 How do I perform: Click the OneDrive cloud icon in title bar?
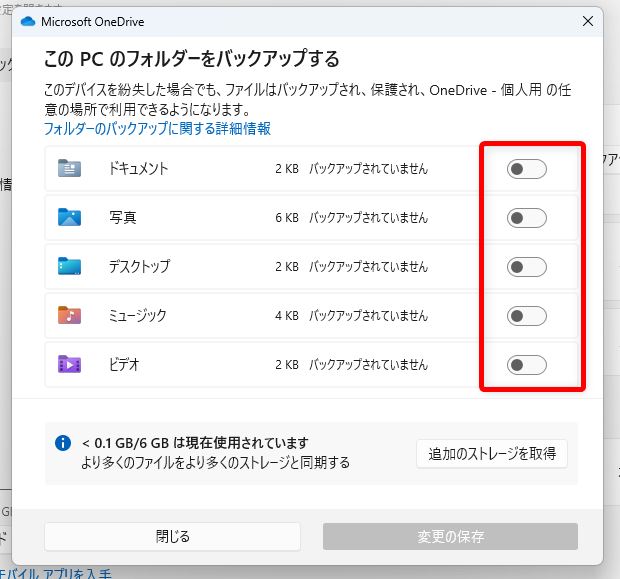tap(28, 21)
